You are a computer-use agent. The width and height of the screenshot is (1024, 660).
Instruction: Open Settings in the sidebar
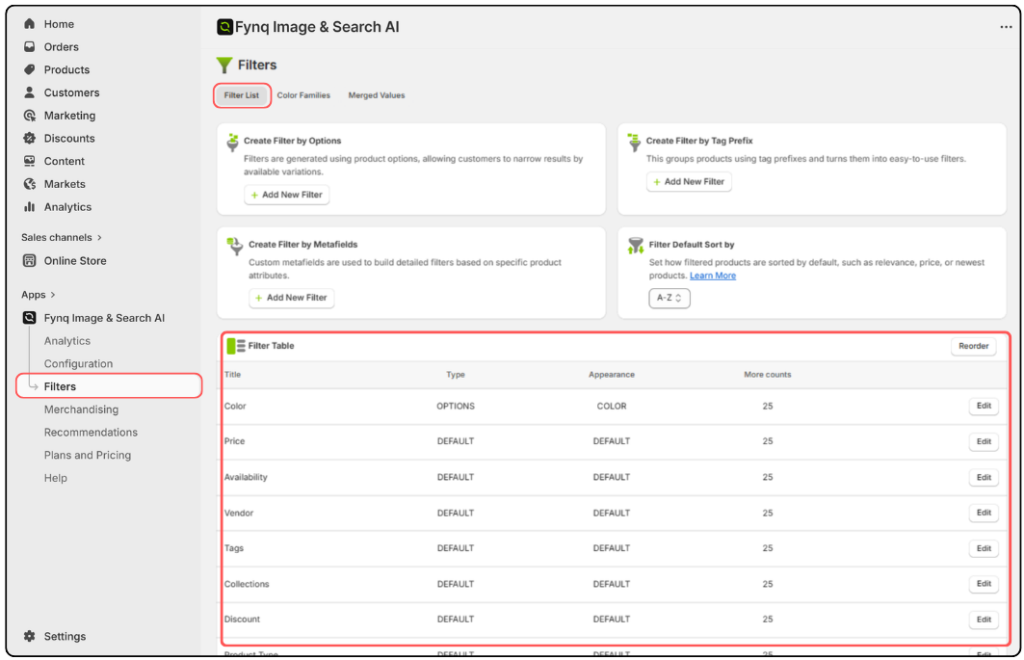(65, 636)
